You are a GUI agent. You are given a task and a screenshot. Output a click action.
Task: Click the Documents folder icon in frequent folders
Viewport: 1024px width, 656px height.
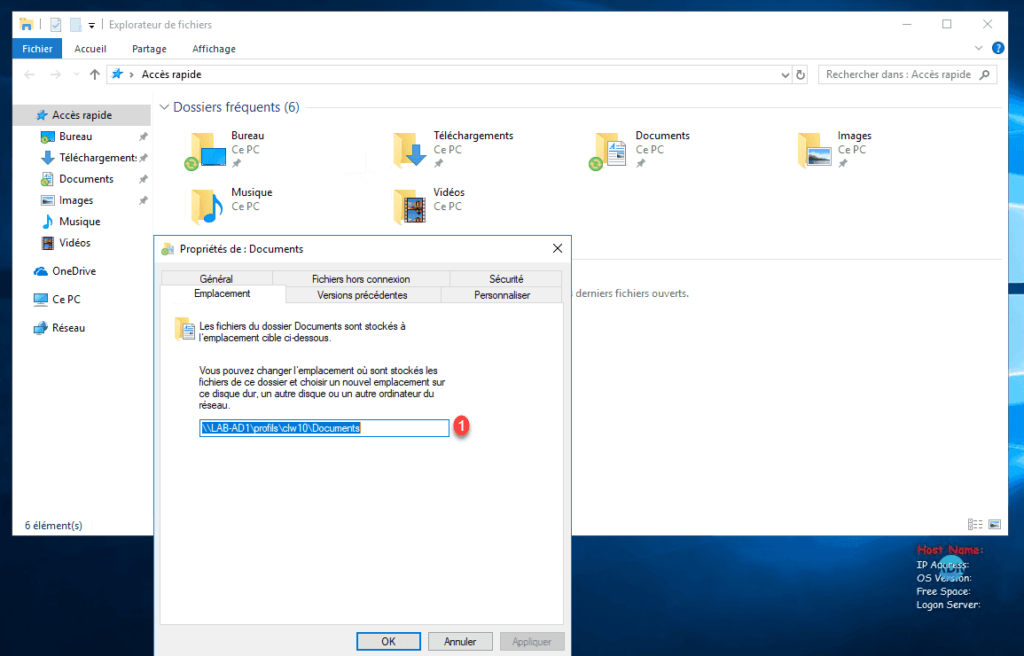tap(609, 151)
